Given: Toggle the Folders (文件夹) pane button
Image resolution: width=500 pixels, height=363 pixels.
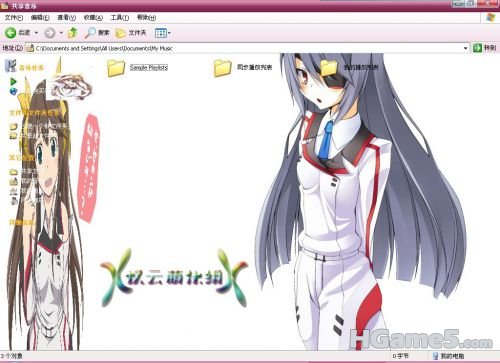Looking at the screenshot, I should tap(131, 33).
